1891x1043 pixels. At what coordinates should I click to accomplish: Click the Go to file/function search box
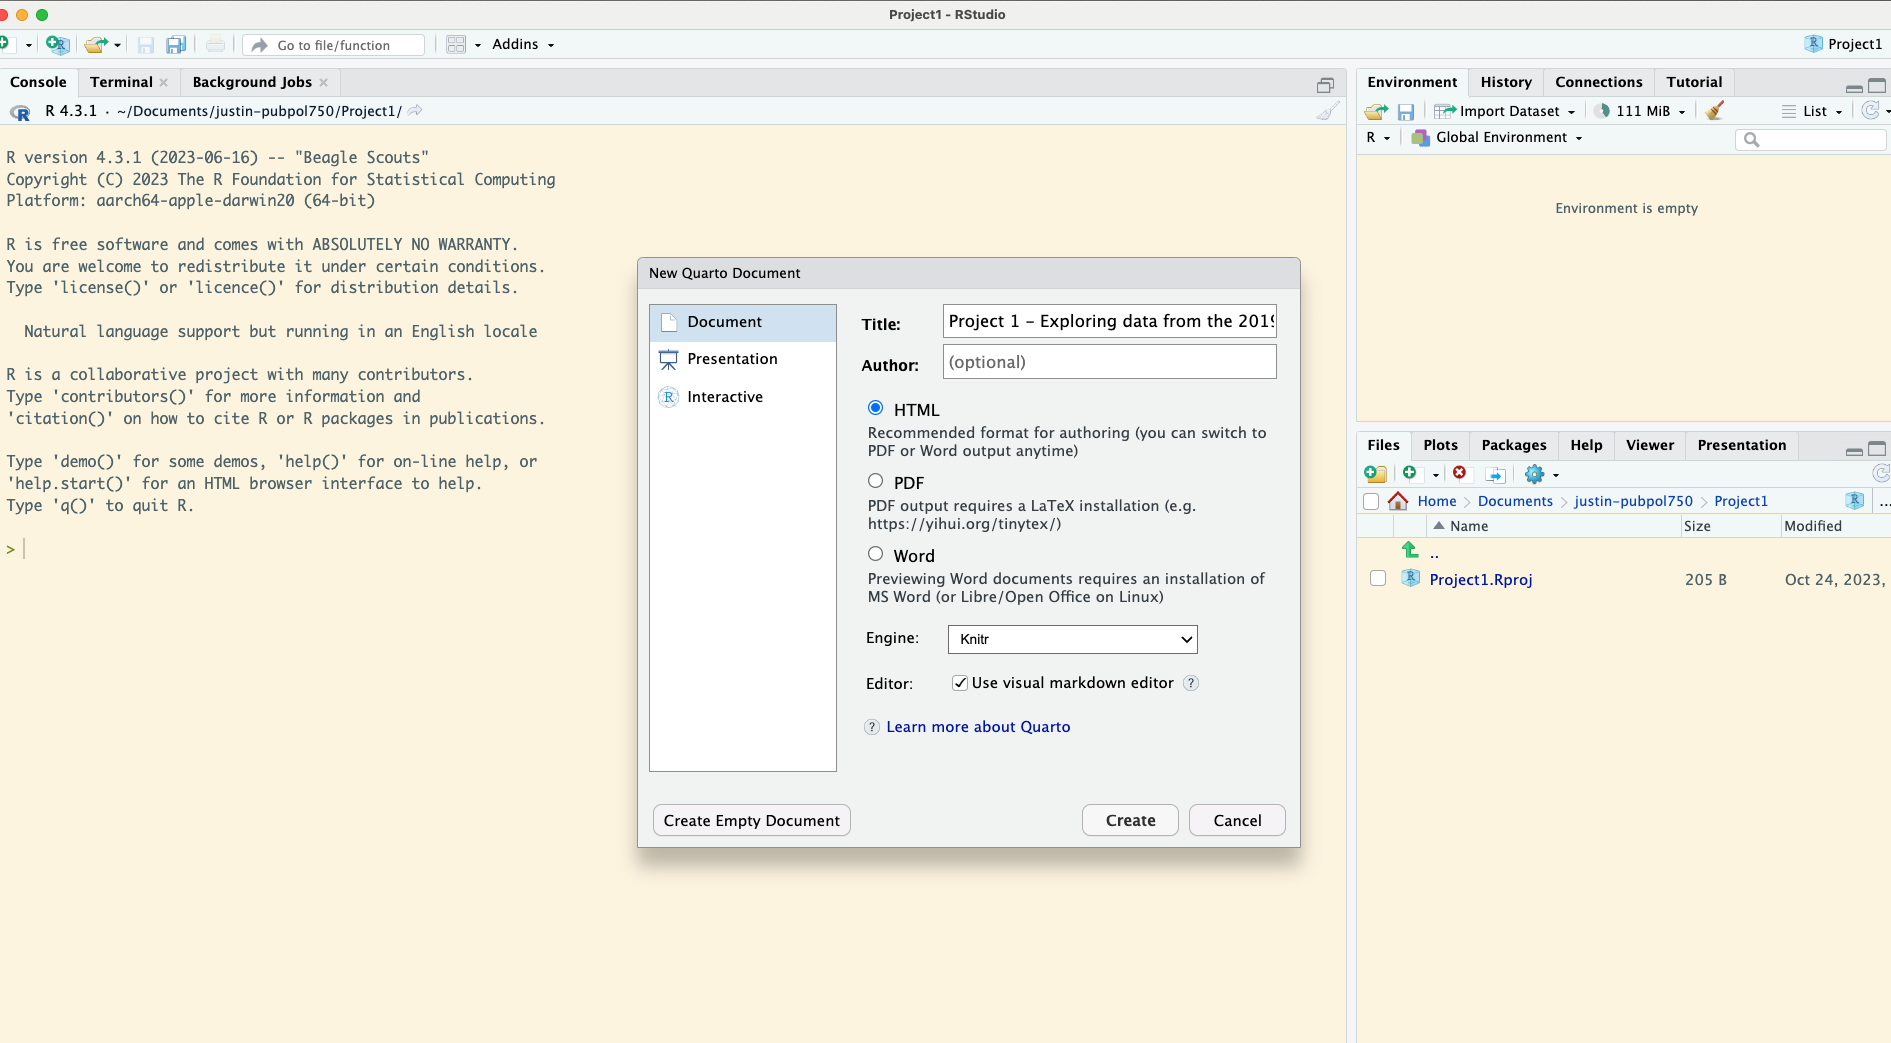pos(334,45)
